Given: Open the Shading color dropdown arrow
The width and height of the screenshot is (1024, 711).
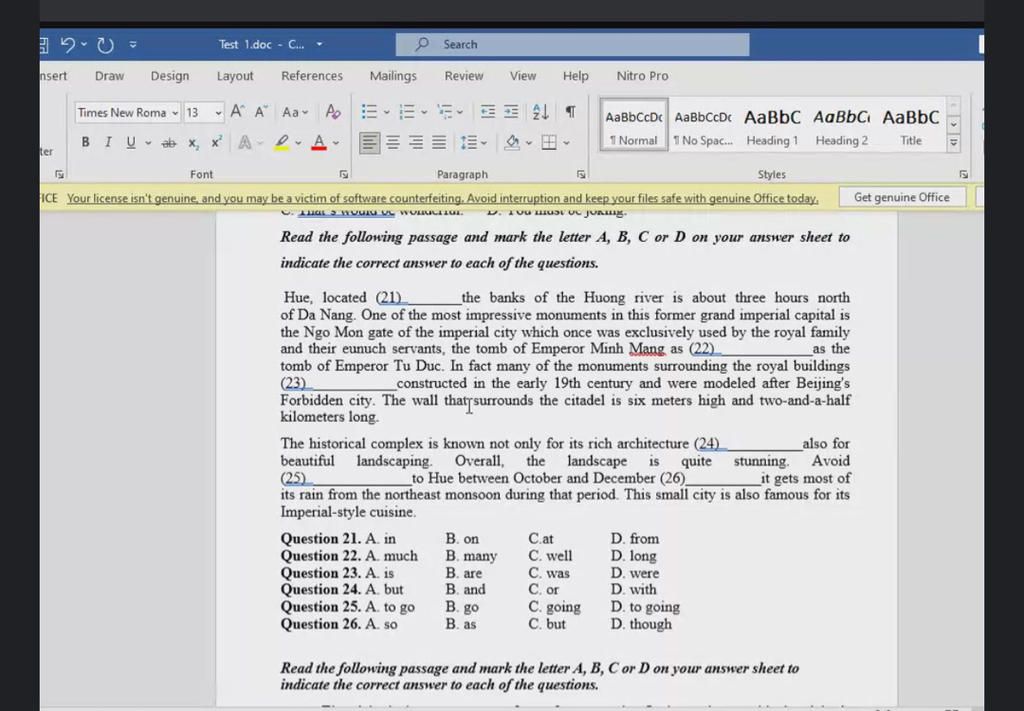Looking at the screenshot, I should 528,142.
